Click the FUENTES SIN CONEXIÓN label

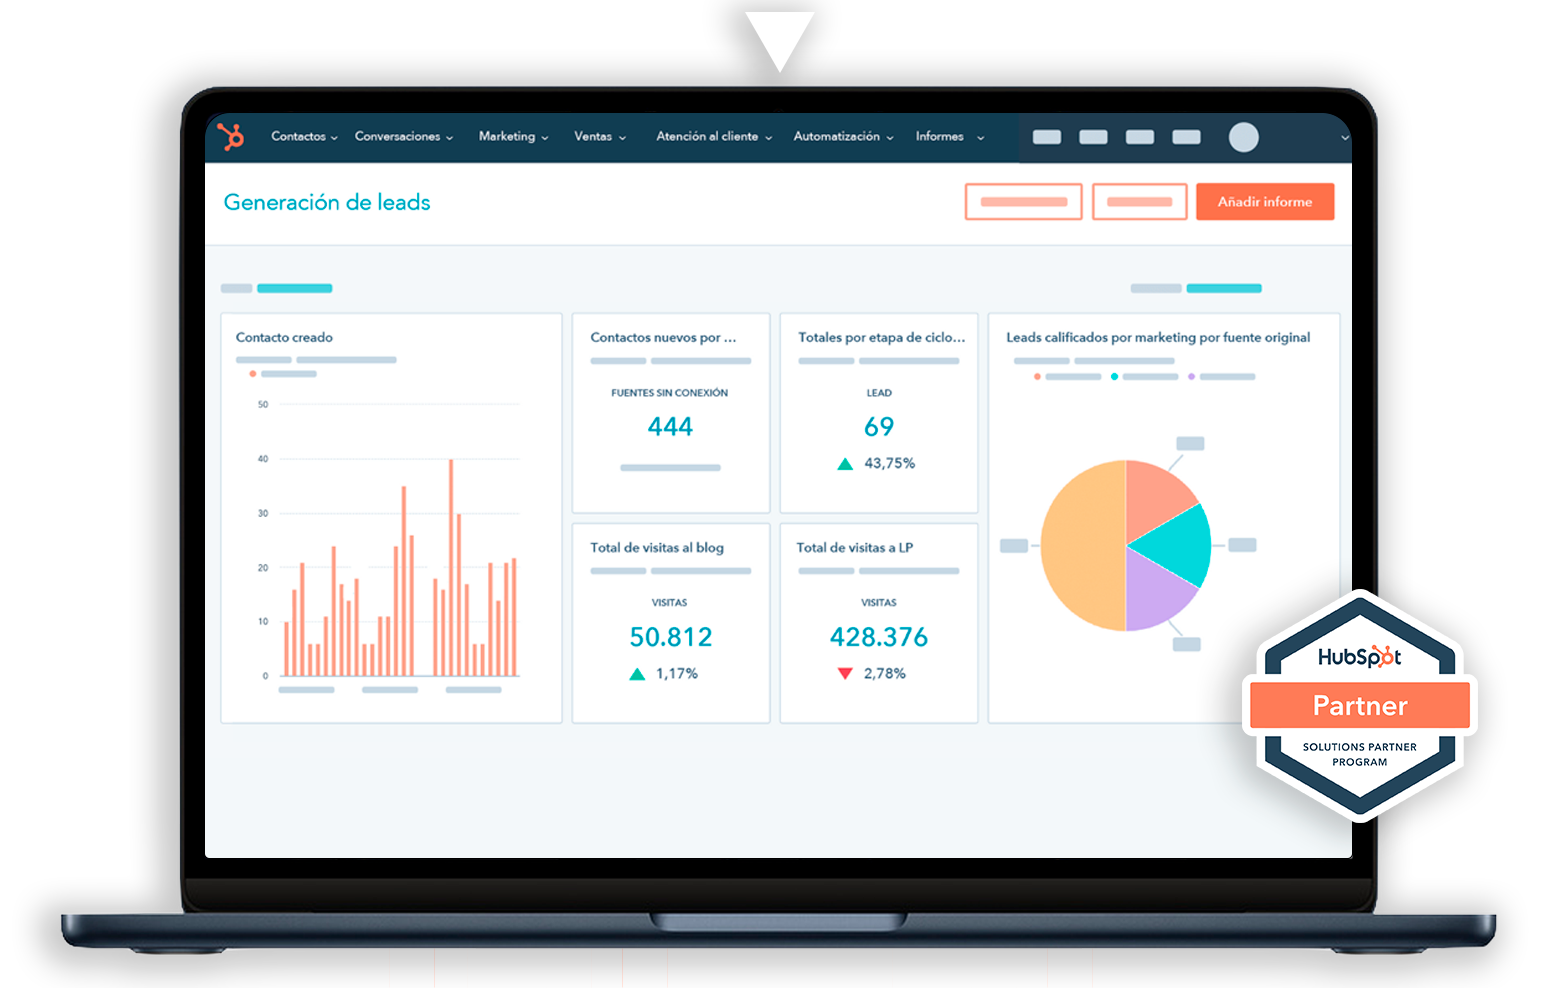[x=670, y=393]
